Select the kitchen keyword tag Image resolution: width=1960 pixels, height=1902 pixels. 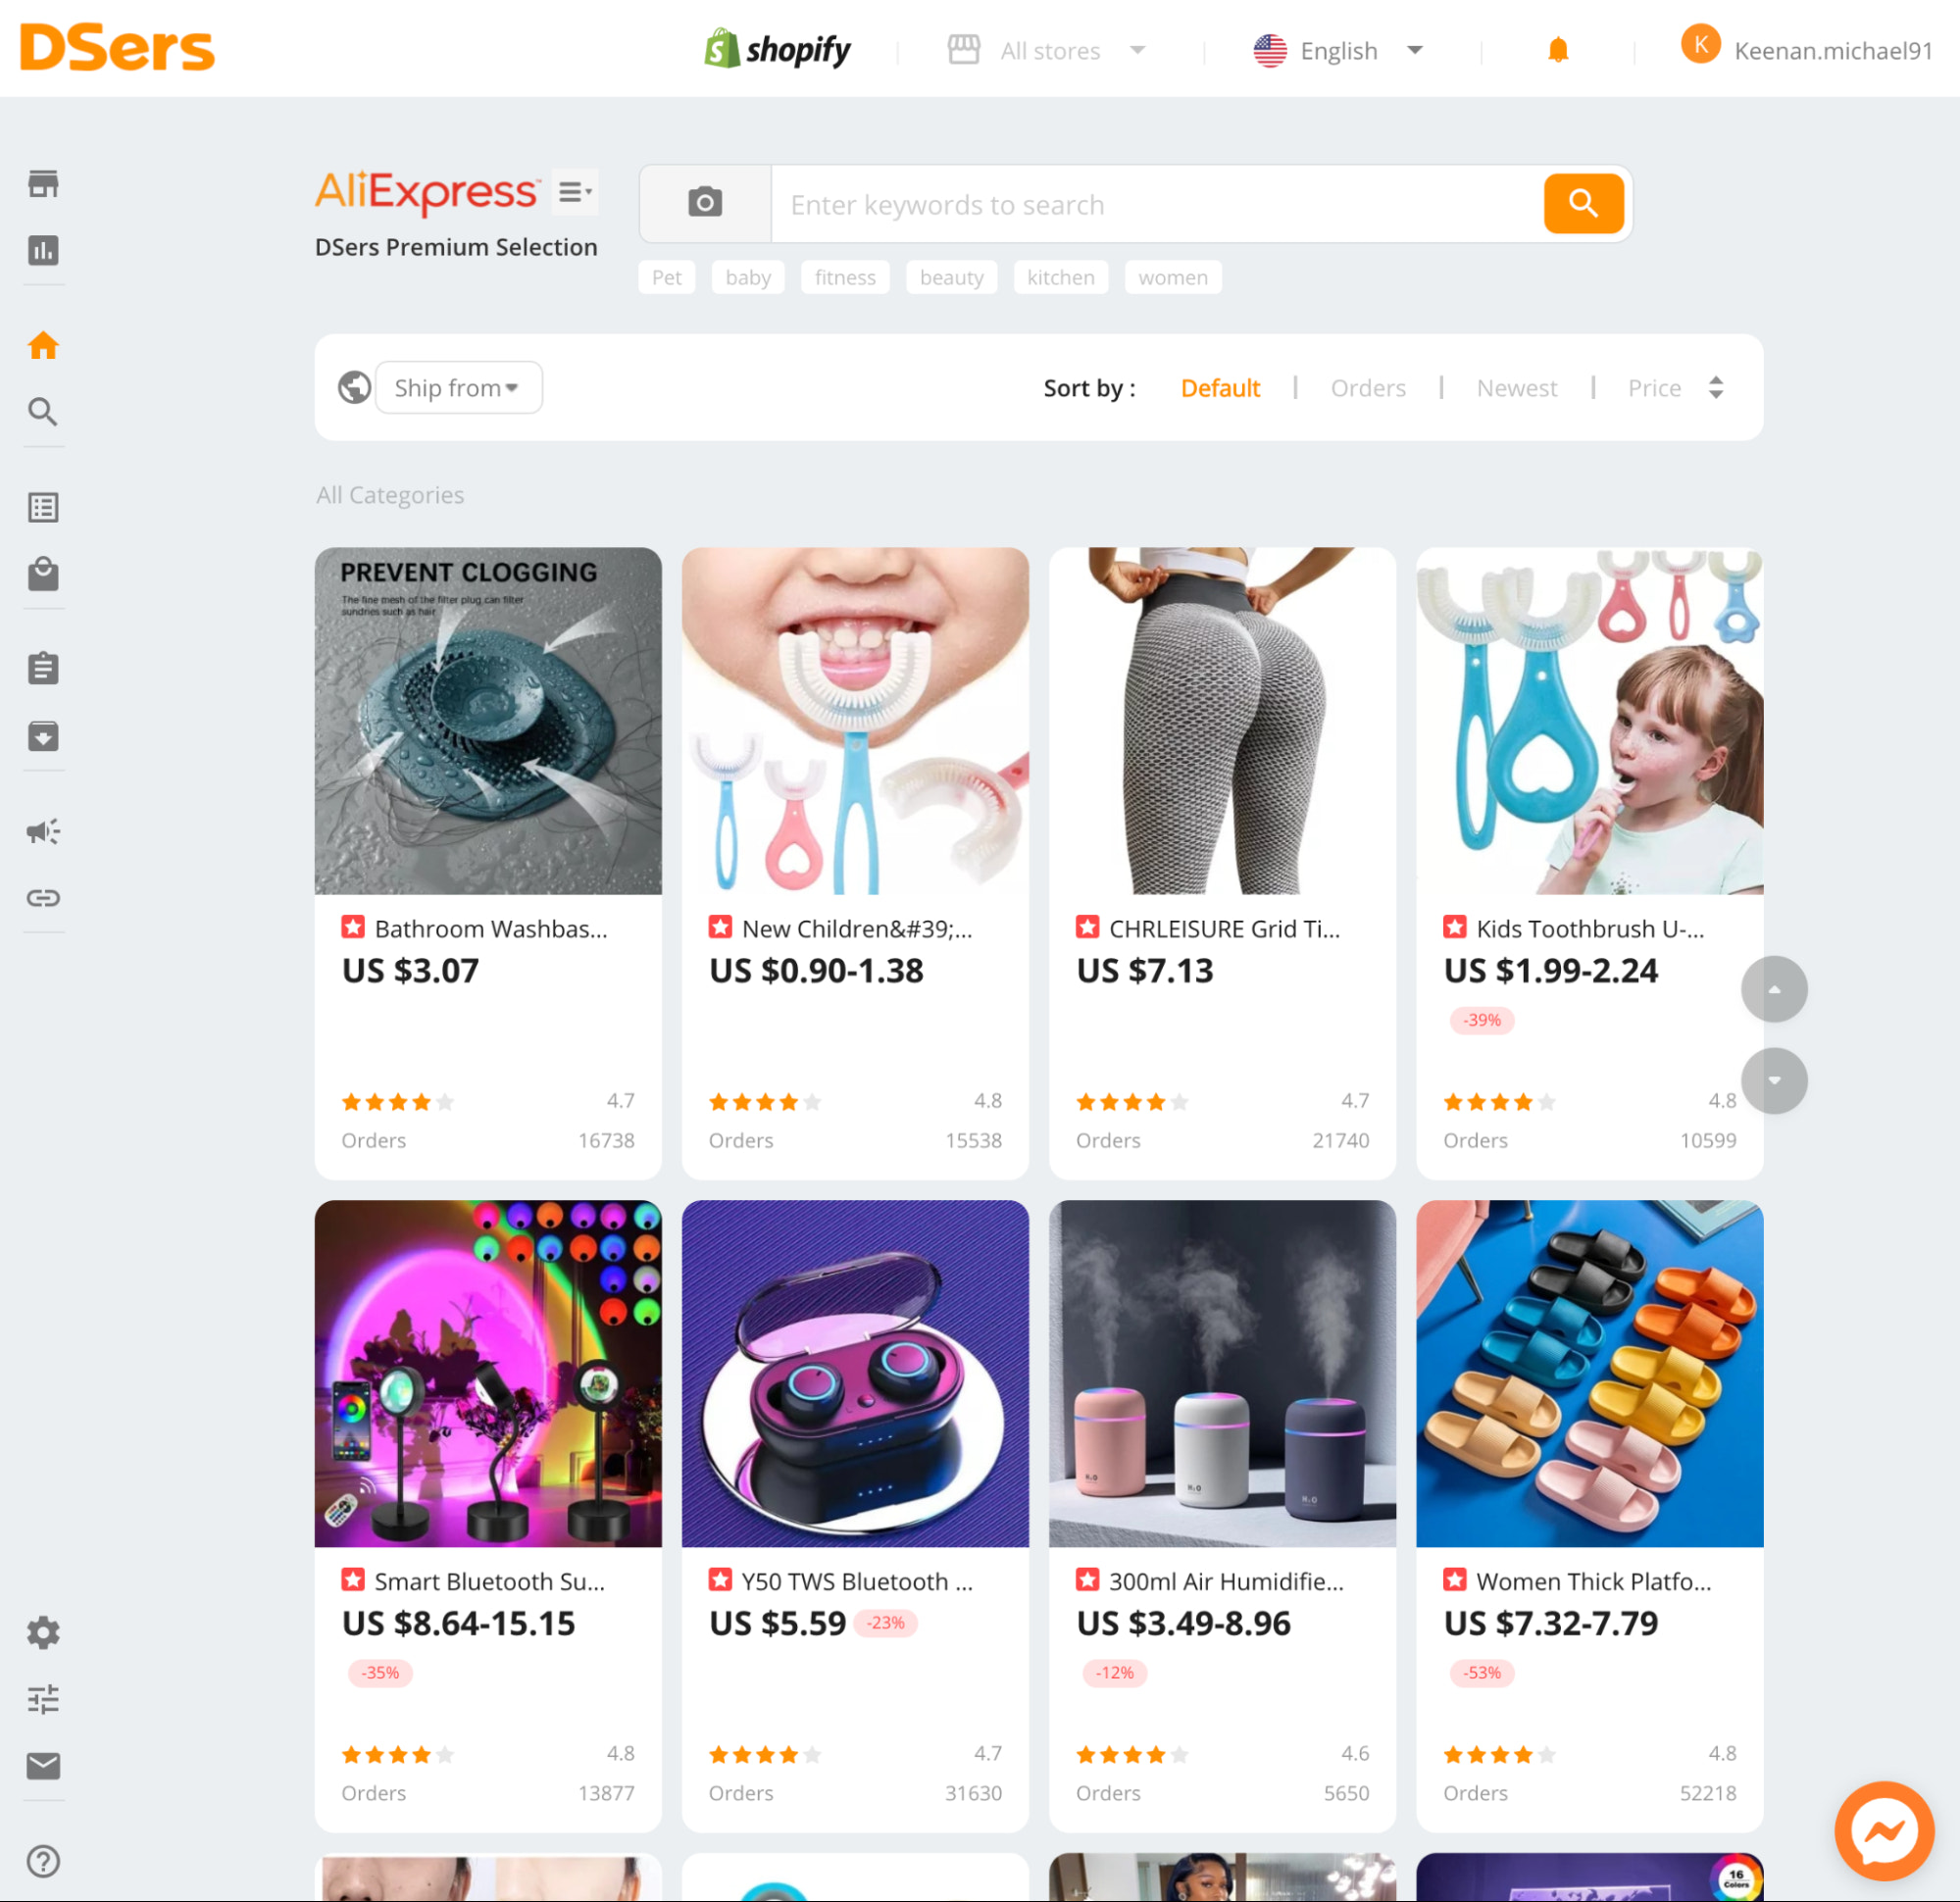[x=1060, y=277]
